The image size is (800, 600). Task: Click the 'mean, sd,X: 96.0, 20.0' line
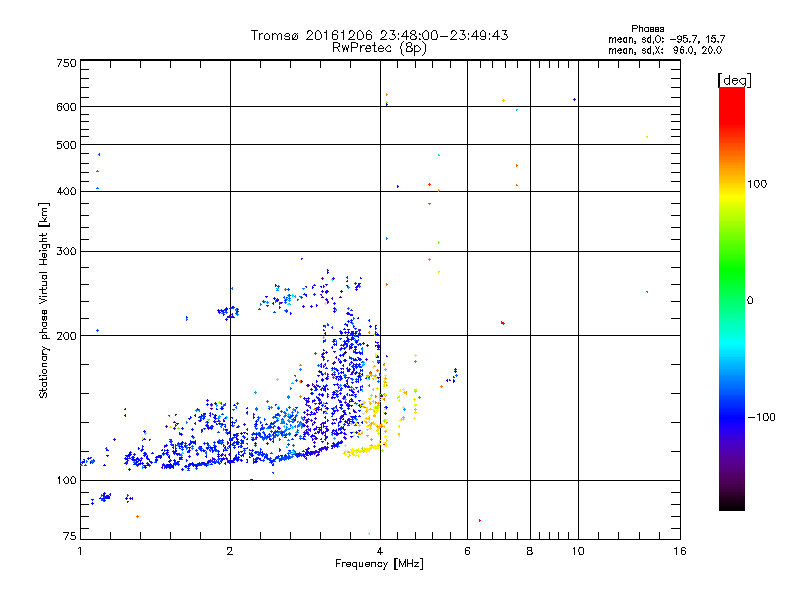665,50
